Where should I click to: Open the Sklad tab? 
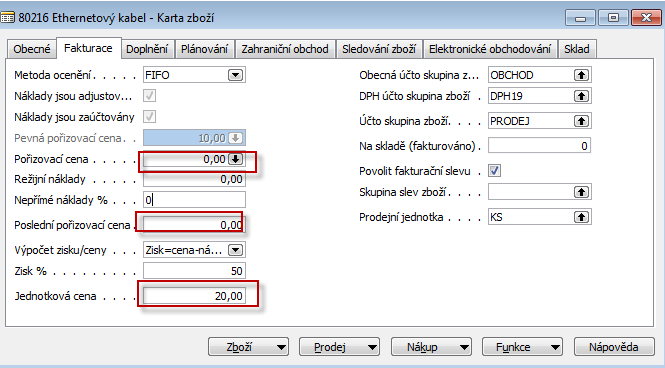click(577, 49)
